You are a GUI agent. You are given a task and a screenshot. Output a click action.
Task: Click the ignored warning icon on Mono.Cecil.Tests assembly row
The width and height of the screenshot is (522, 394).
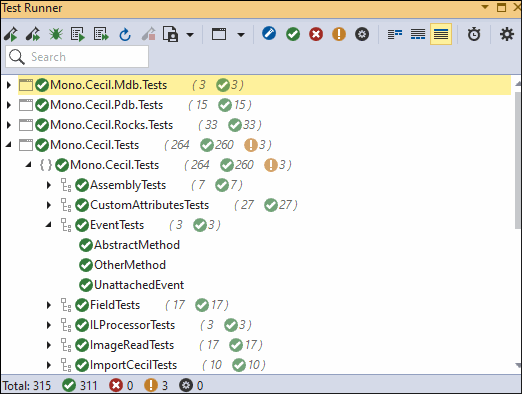251,145
